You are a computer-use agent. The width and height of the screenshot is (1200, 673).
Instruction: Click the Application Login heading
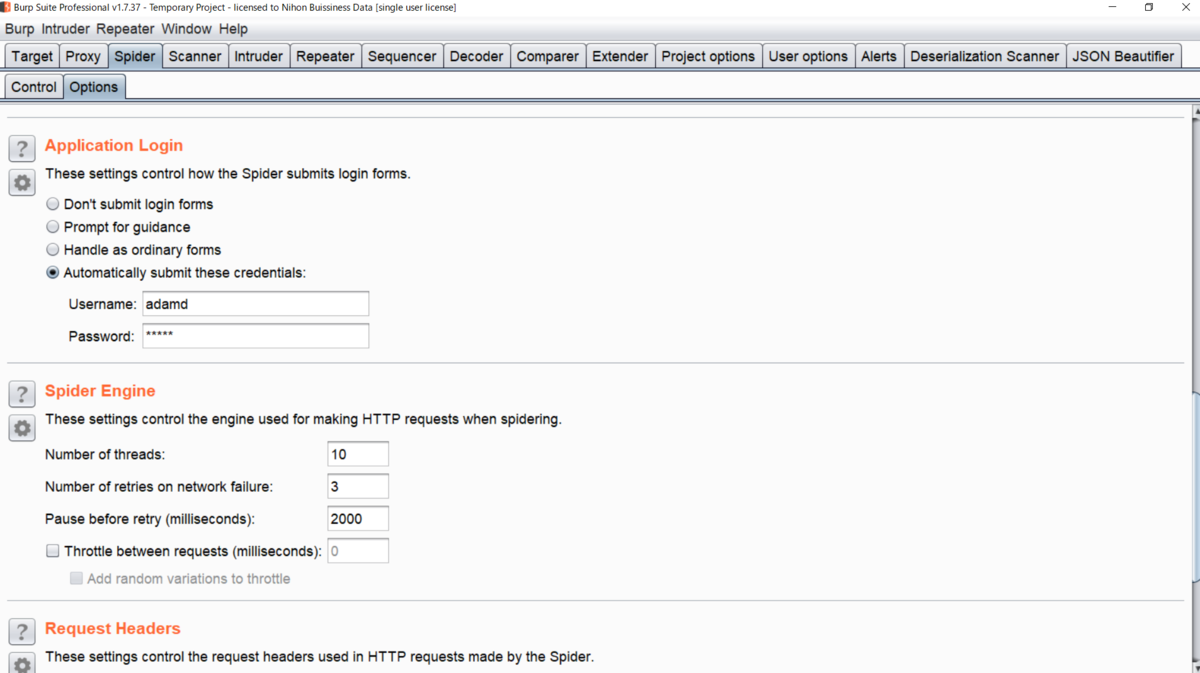coord(114,145)
